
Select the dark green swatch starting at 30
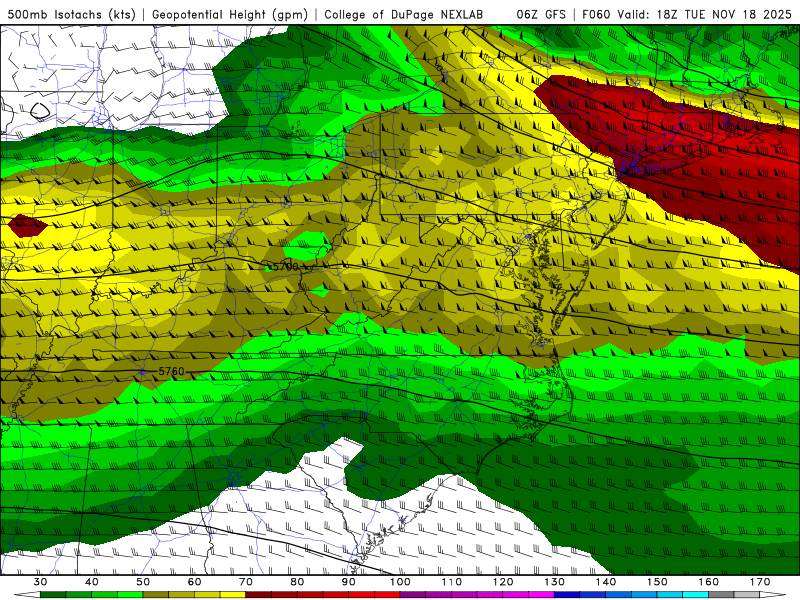pyautogui.click(x=53, y=595)
